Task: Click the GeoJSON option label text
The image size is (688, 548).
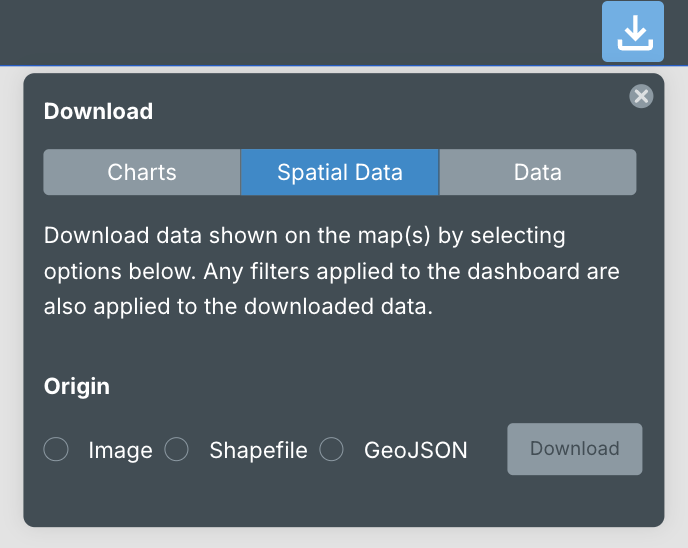Action: click(415, 451)
